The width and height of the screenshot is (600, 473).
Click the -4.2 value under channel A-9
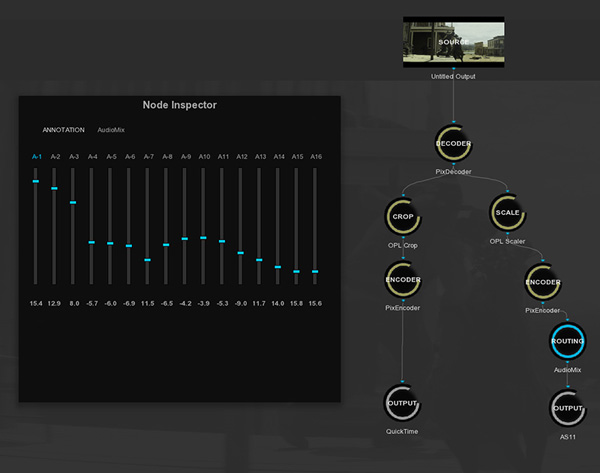coord(185,303)
